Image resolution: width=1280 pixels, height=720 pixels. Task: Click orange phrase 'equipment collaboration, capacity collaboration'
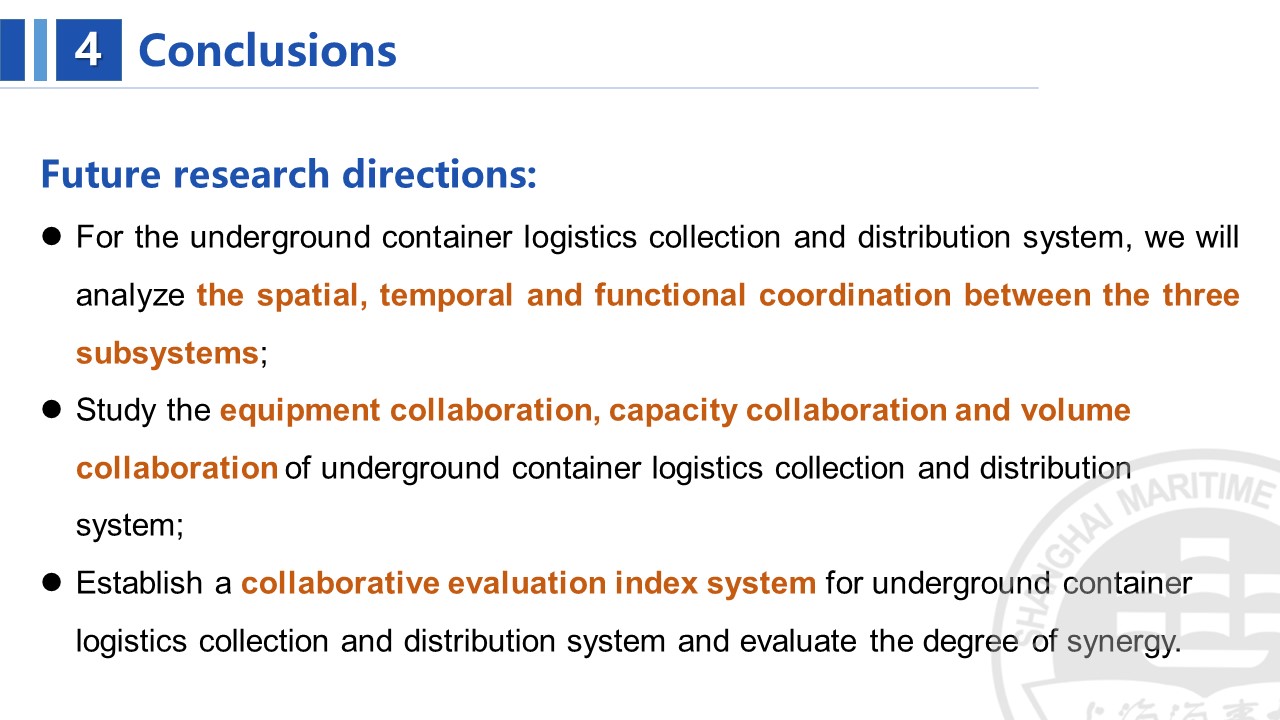point(582,410)
